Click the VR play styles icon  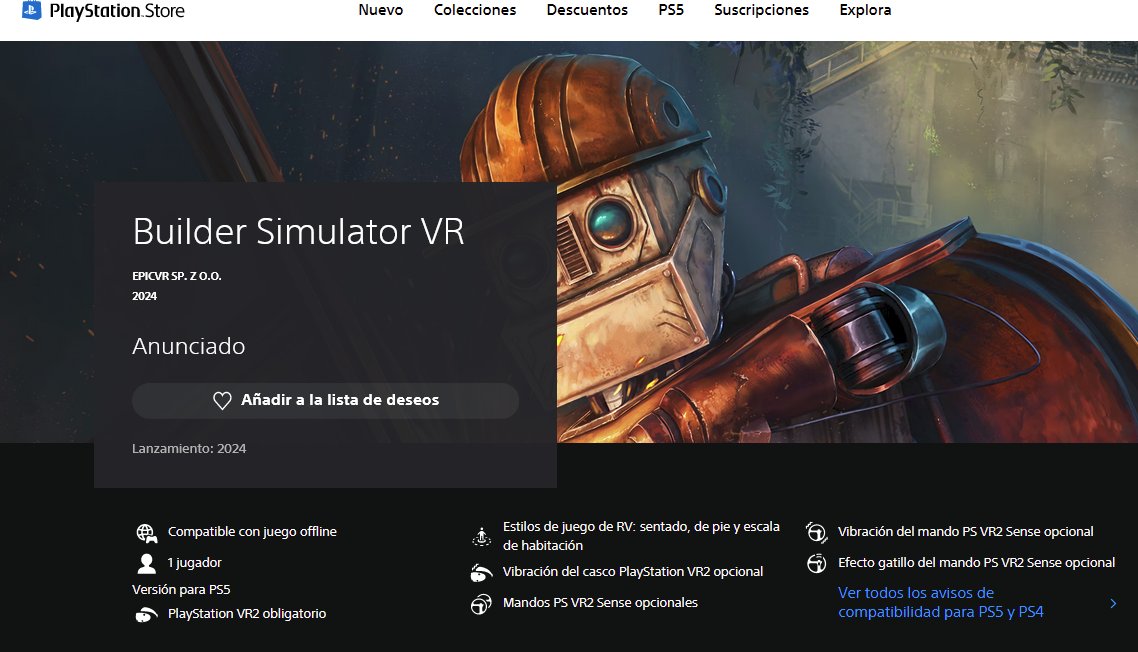pyautogui.click(x=482, y=537)
